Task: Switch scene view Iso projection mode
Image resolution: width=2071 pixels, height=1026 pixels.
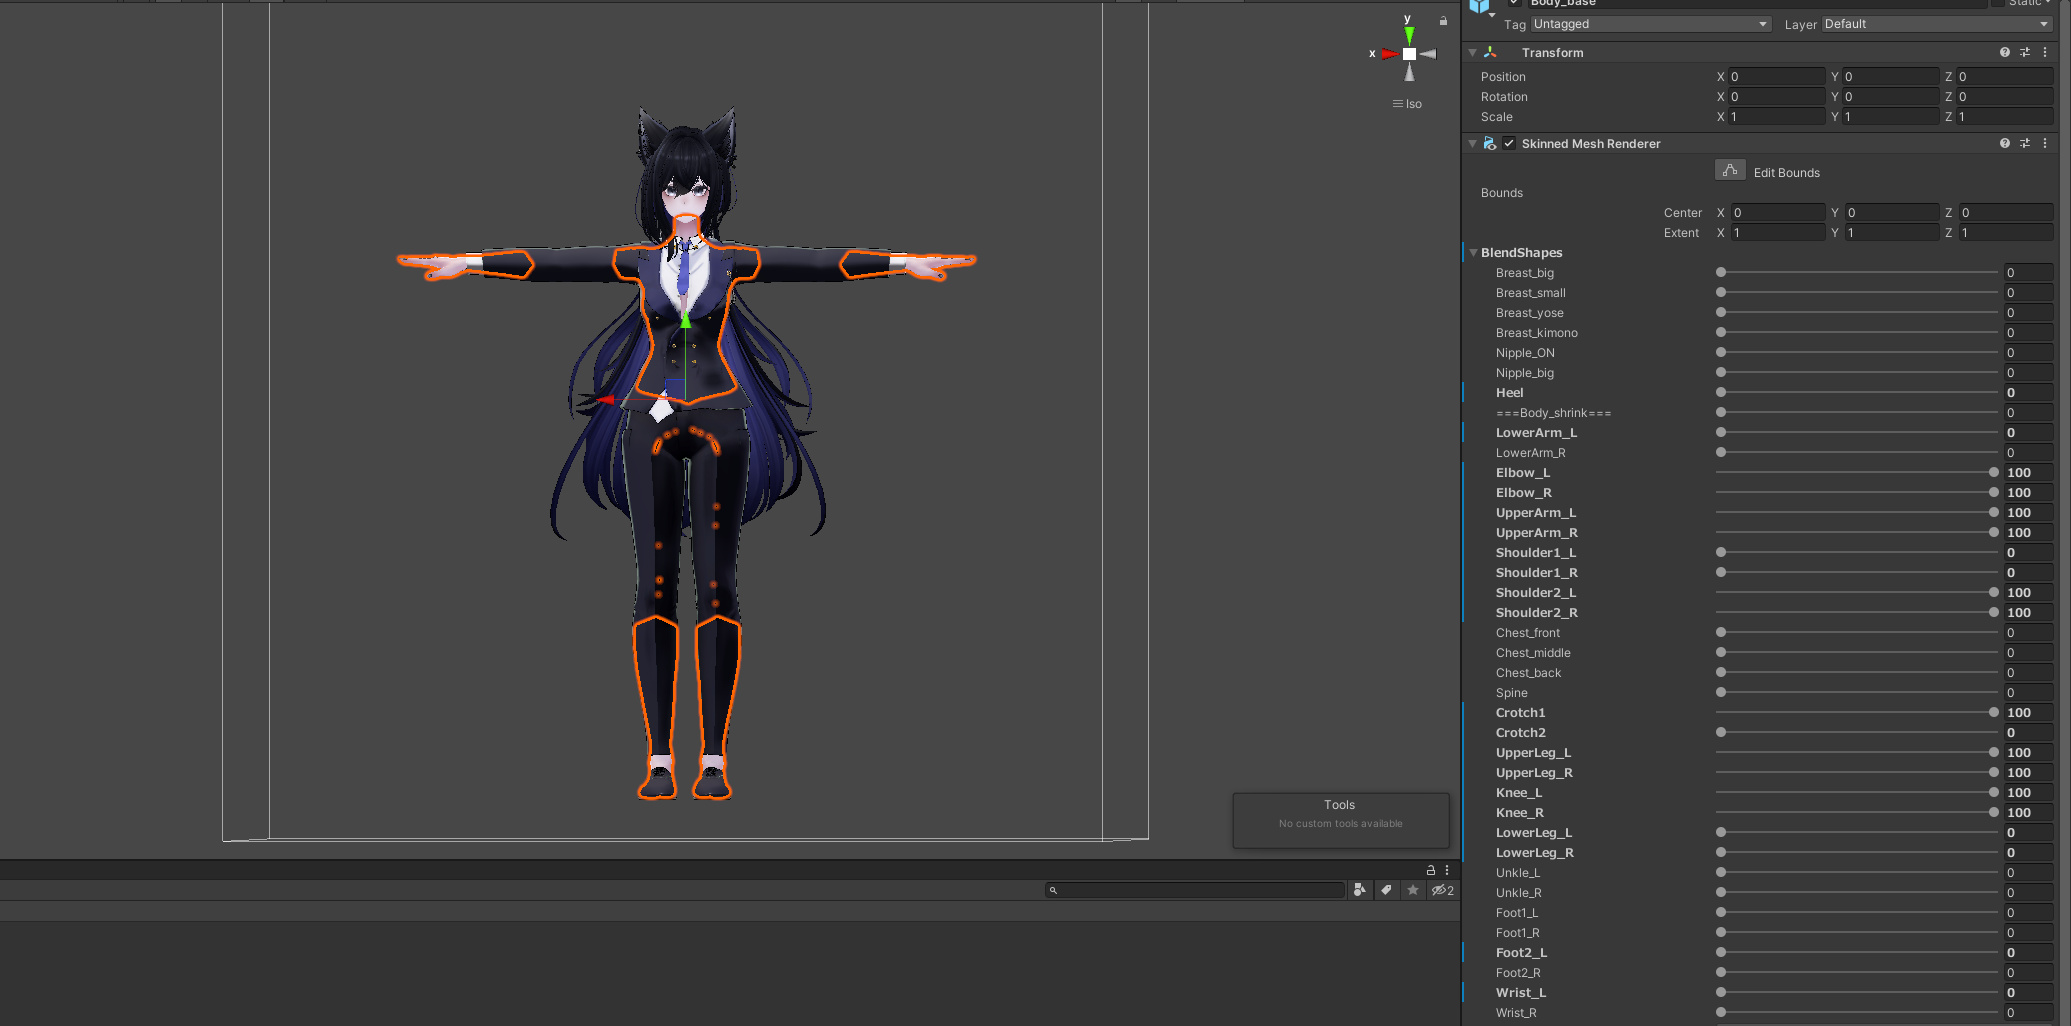Action: [1407, 104]
